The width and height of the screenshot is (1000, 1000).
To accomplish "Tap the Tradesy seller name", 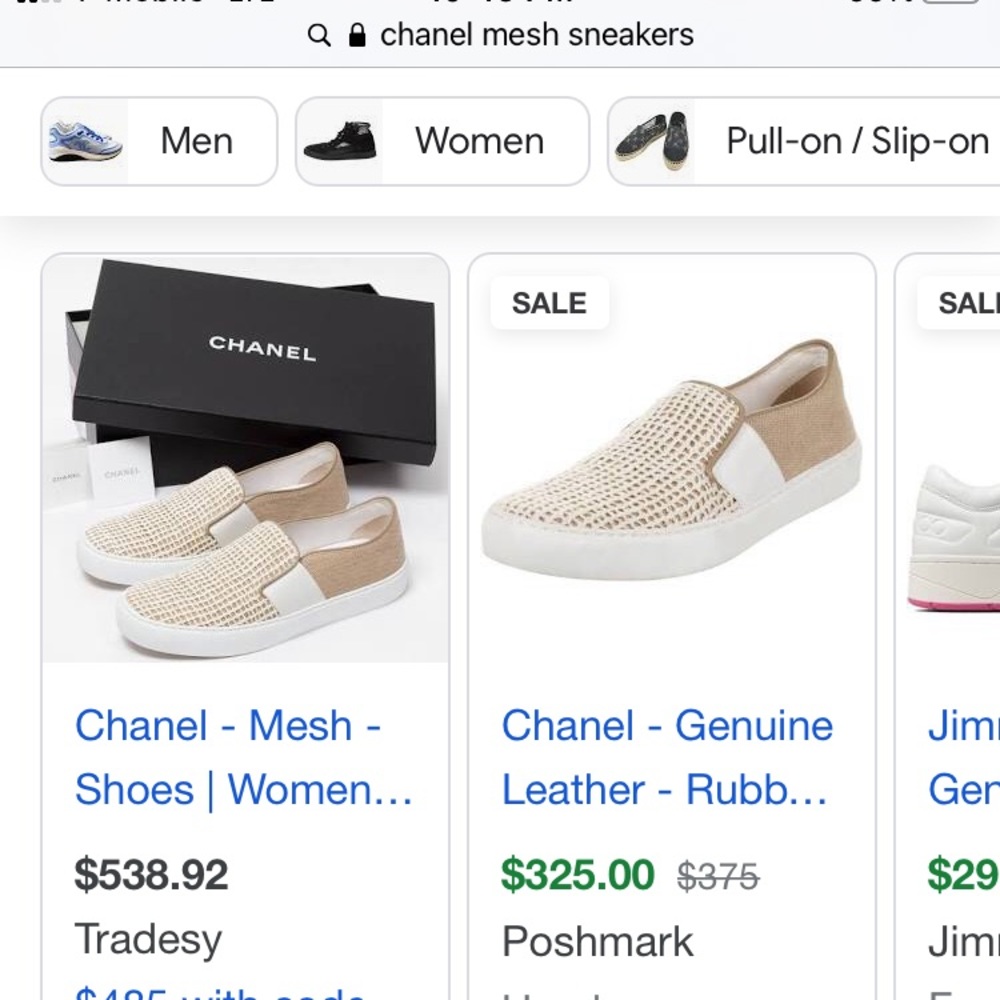I will click(x=148, y=939).
